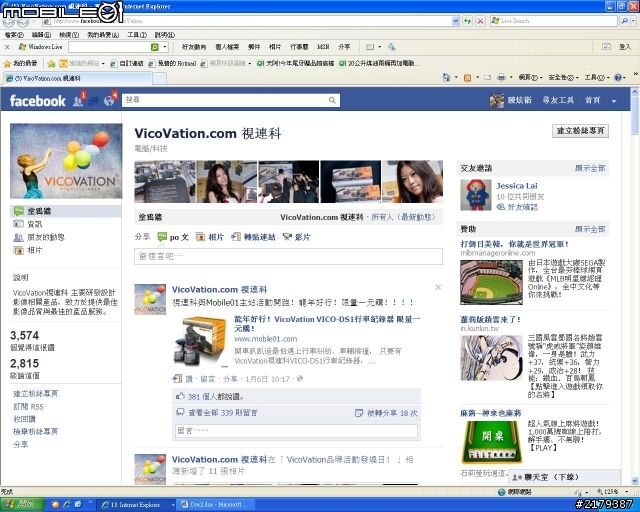Choose the po 文 share option

coord(173,237)
